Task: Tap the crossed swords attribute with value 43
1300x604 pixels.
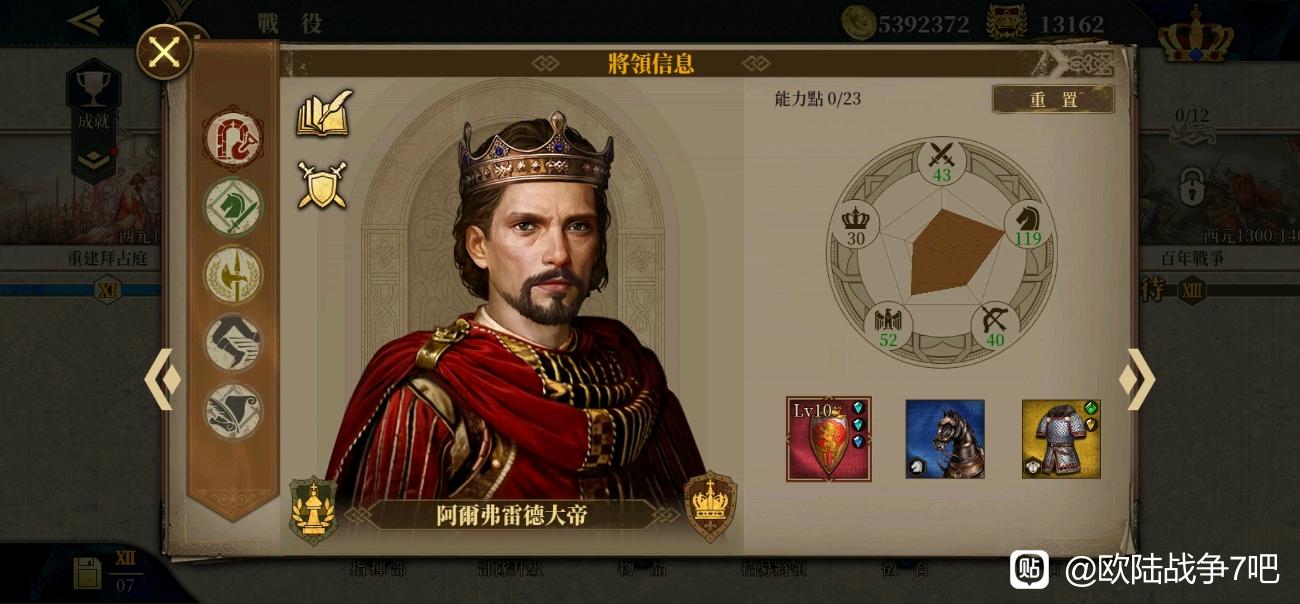Action: (x=941, y=162)
